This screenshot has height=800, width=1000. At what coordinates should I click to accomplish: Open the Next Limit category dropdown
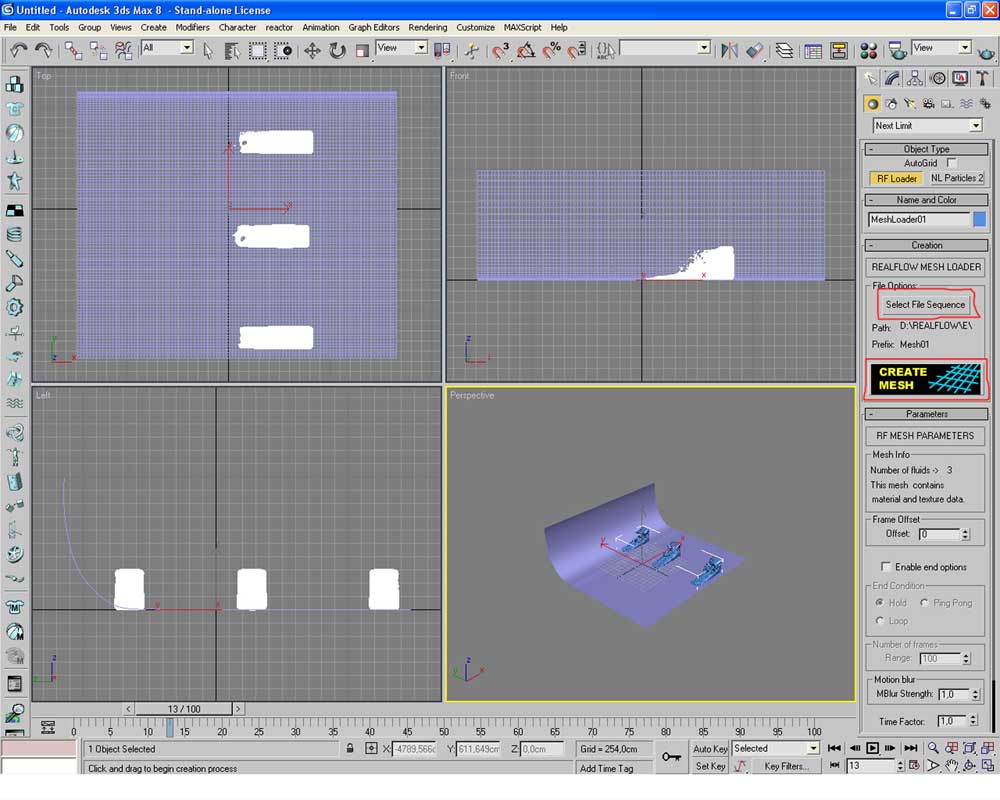[x=975, y=126]
